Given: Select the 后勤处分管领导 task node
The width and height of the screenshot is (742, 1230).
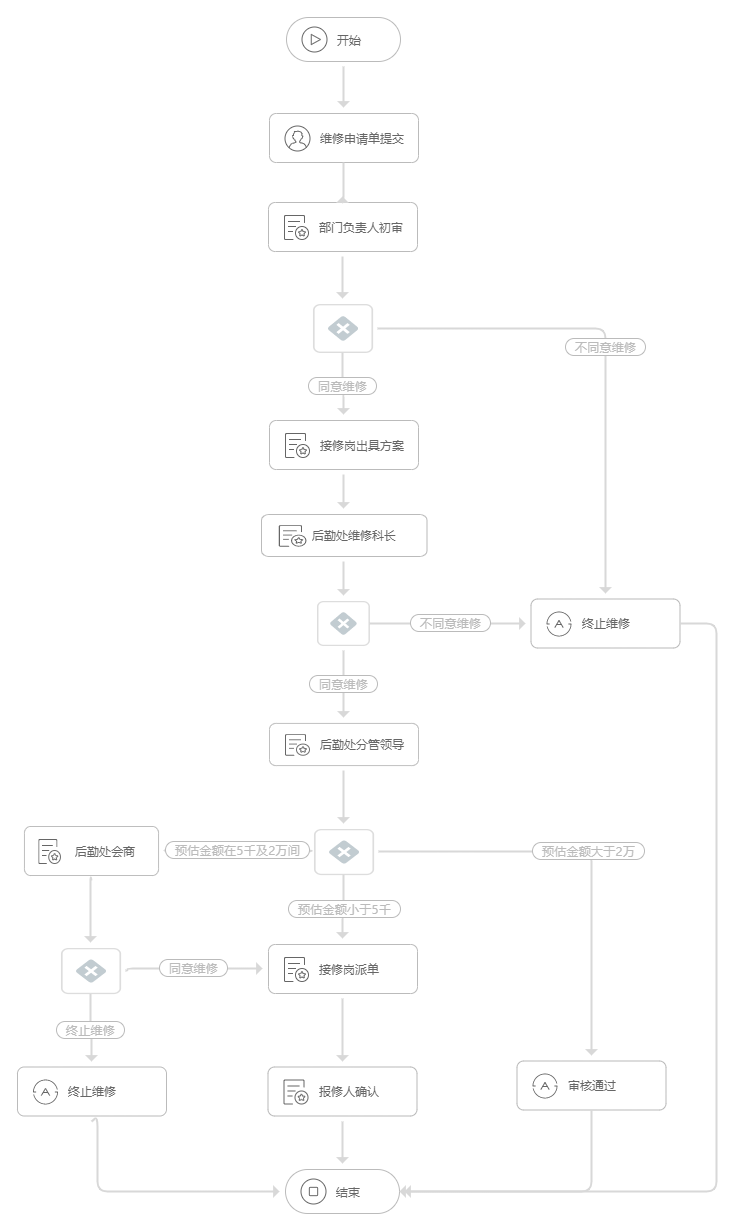Looking at the screenshot, I should coord(344,744).
